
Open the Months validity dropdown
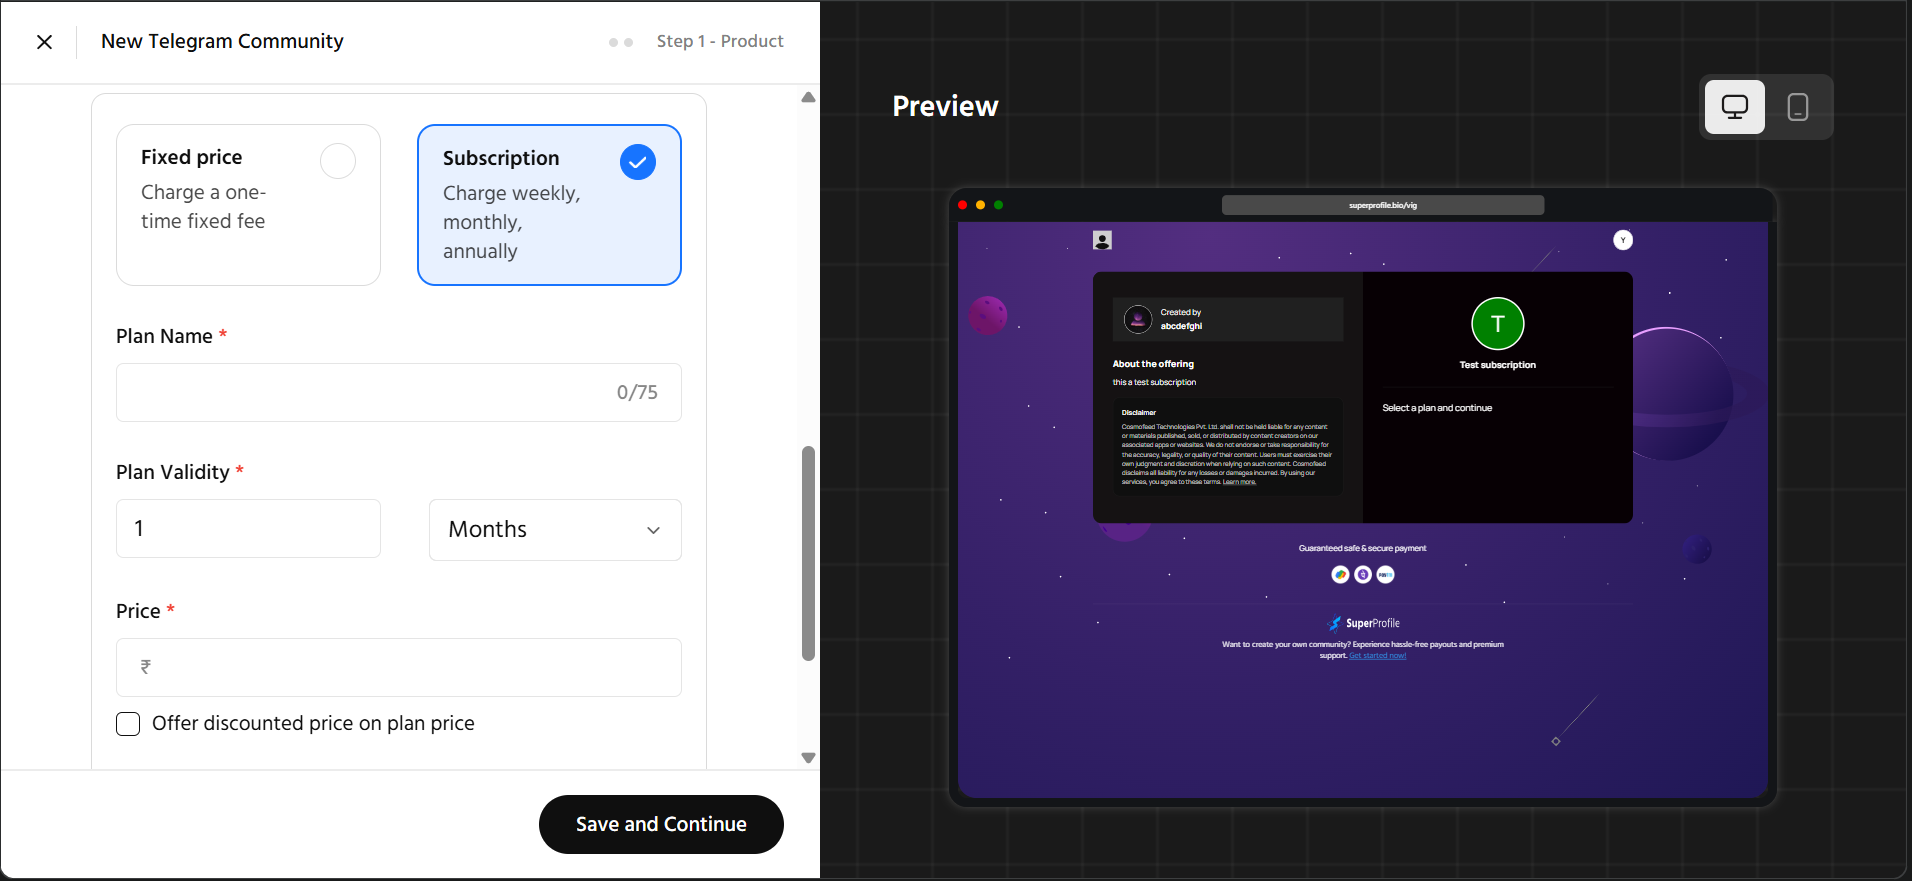pos(555,530)
